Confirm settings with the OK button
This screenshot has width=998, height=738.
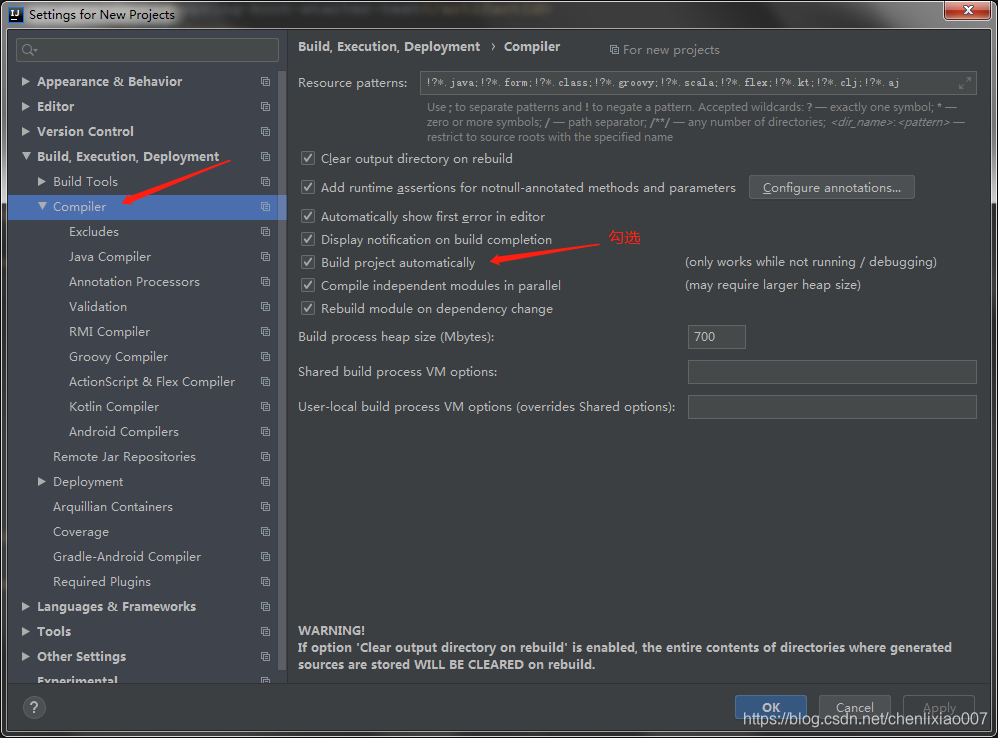pos(771,707)
